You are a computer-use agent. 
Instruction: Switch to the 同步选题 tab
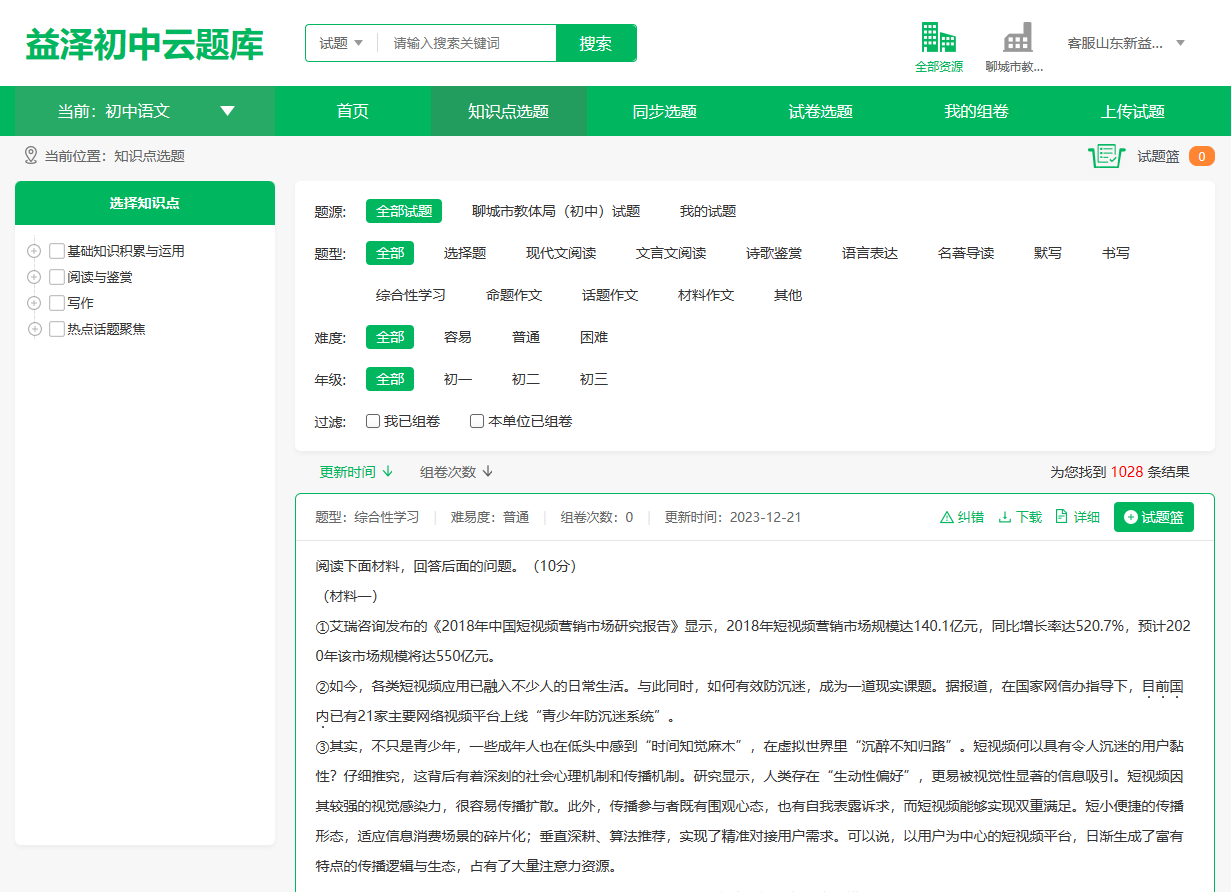click(665, 111)
